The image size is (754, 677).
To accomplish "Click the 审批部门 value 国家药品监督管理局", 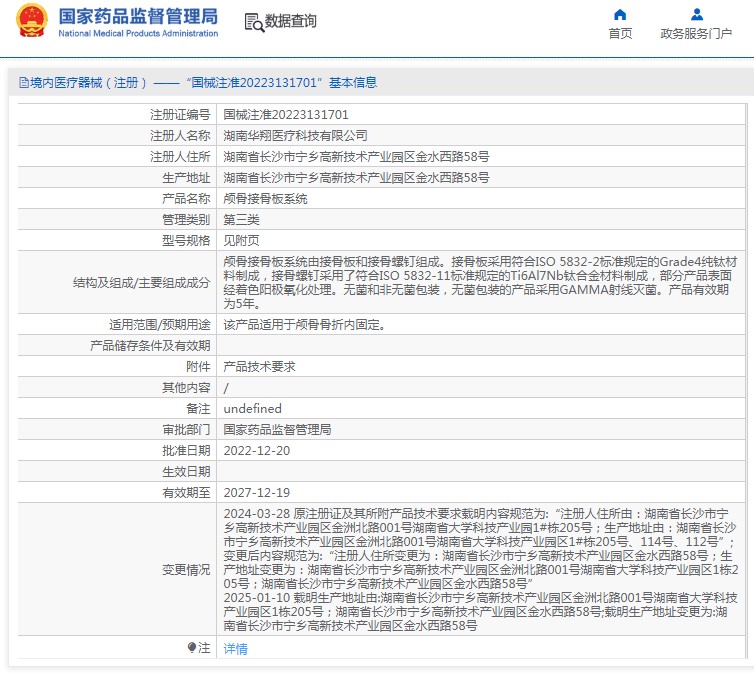I will click(x=277, y=429).
